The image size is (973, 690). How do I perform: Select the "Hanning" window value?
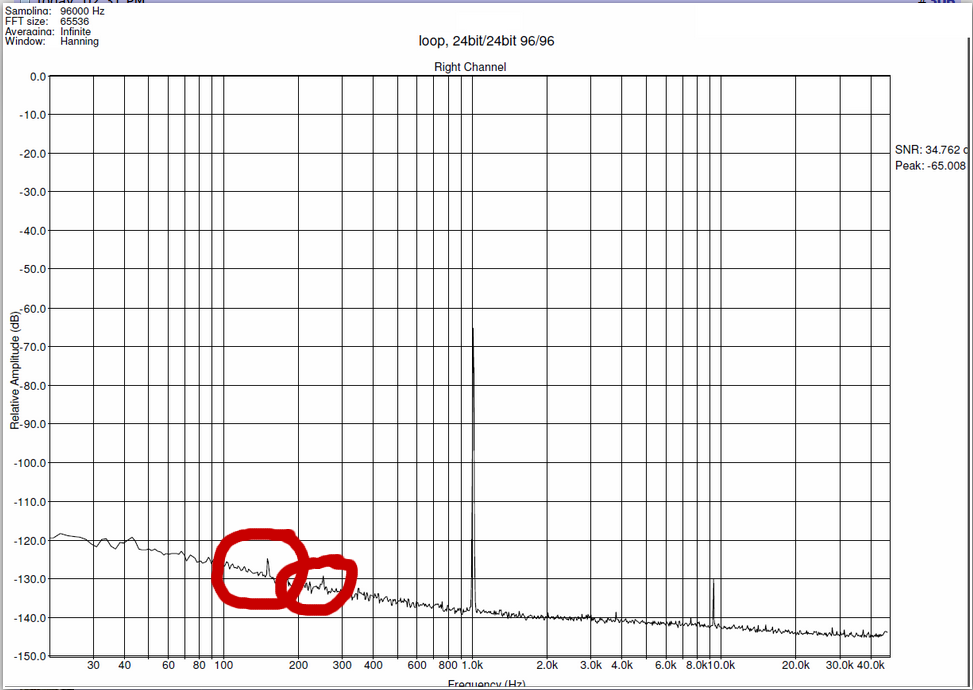pos(79,42)
